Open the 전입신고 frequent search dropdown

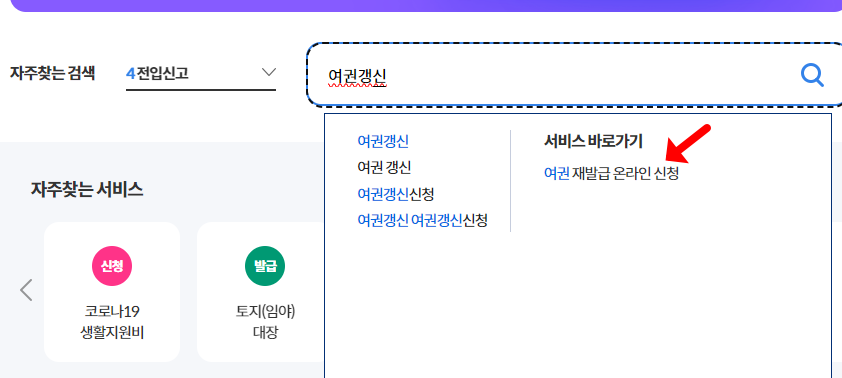coord(201,73)
